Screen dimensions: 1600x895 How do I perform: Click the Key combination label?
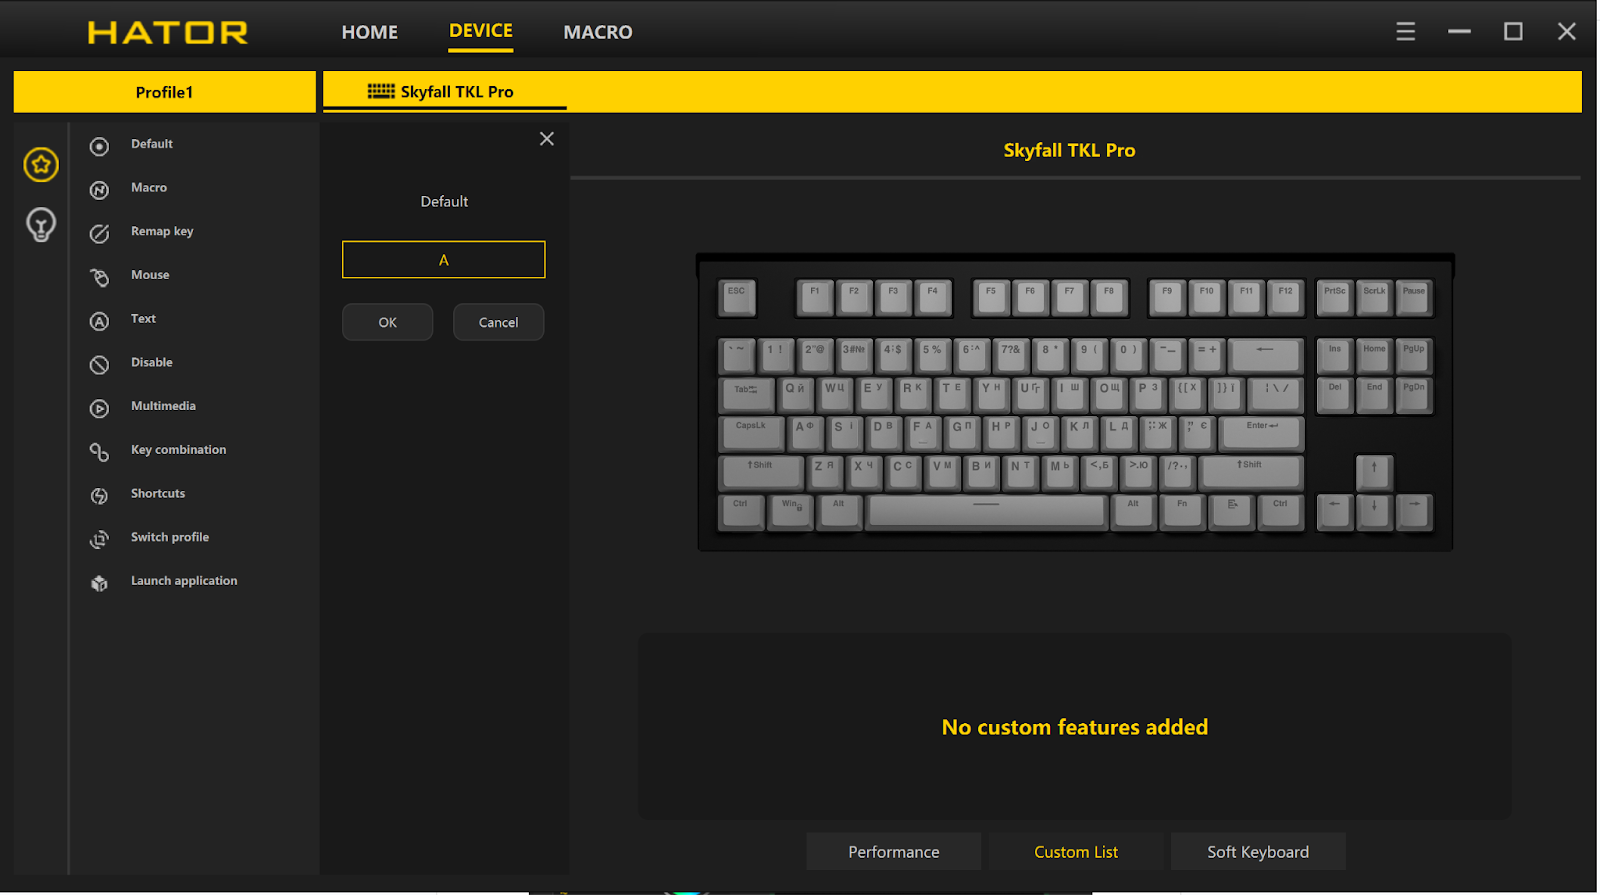(178, 450)
